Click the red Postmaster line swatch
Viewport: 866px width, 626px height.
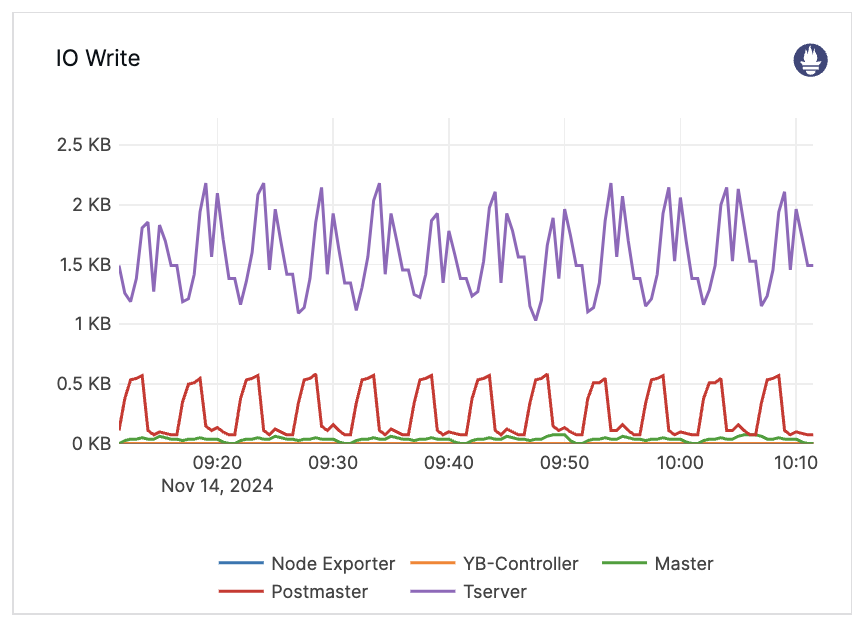(x=241, y=592)
